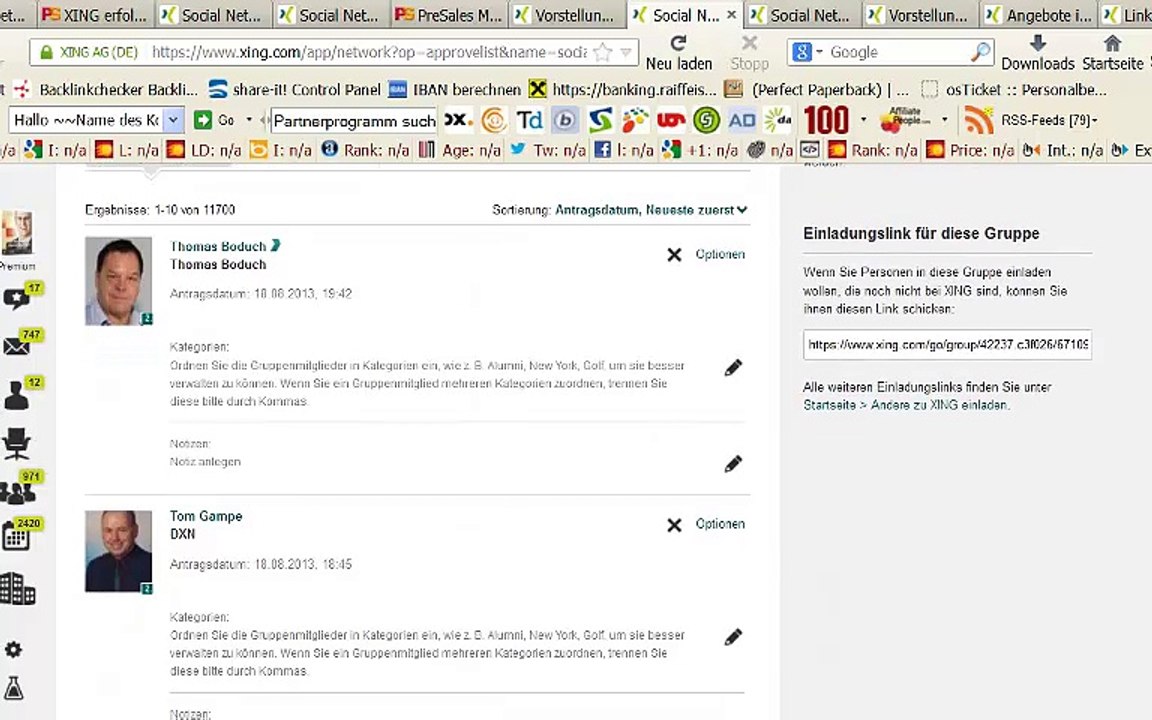The image size is (1152, 720).
Task: Switch to the first Vorstellun... tab
Action: tap(565, 15)
